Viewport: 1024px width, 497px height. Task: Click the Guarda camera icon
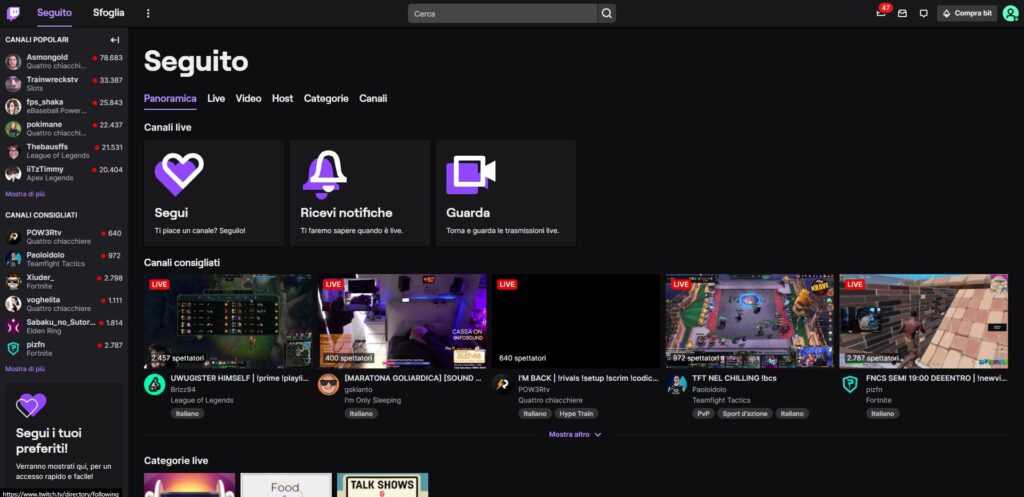pos(471,174)
